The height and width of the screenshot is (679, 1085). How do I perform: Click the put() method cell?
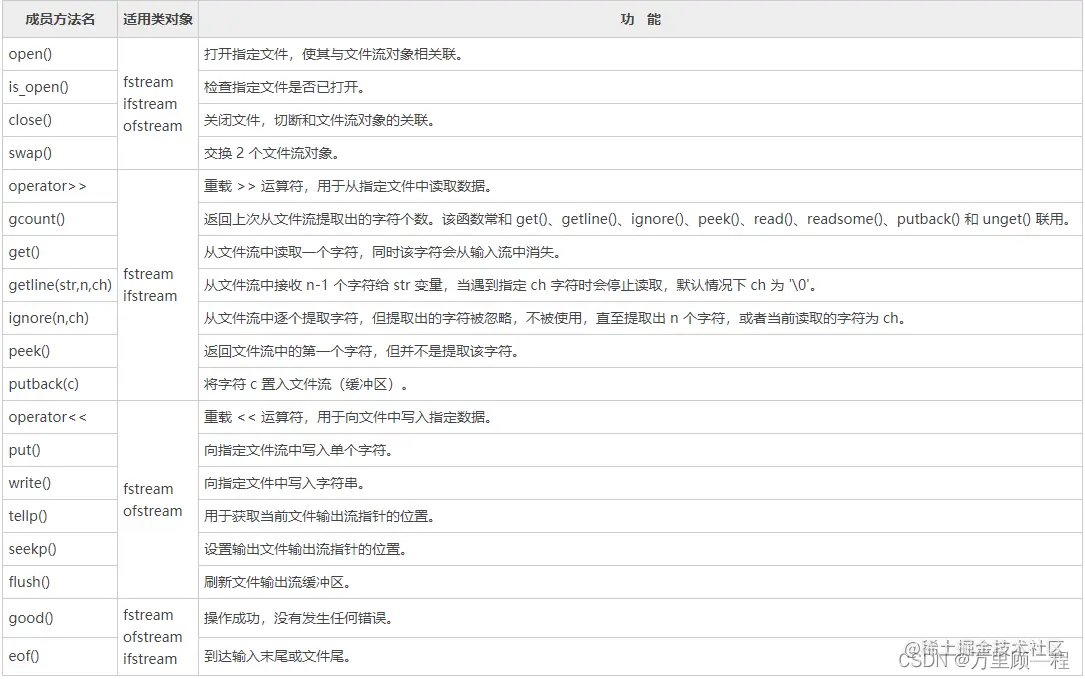60,450
